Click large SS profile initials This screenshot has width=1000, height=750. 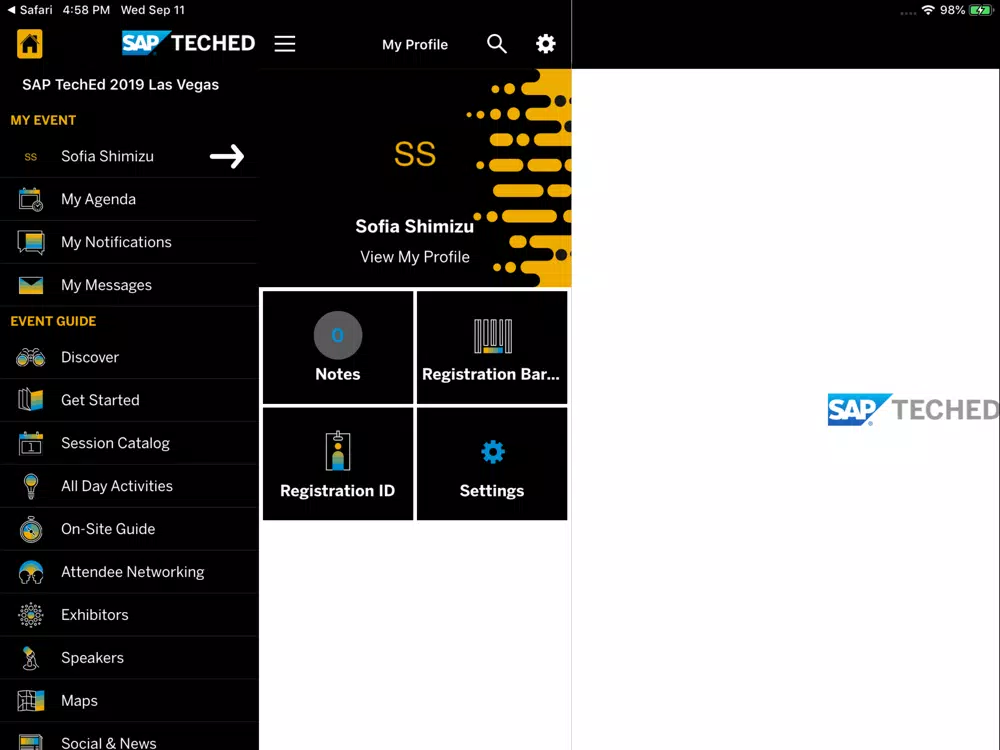click(x=415, y=154)
